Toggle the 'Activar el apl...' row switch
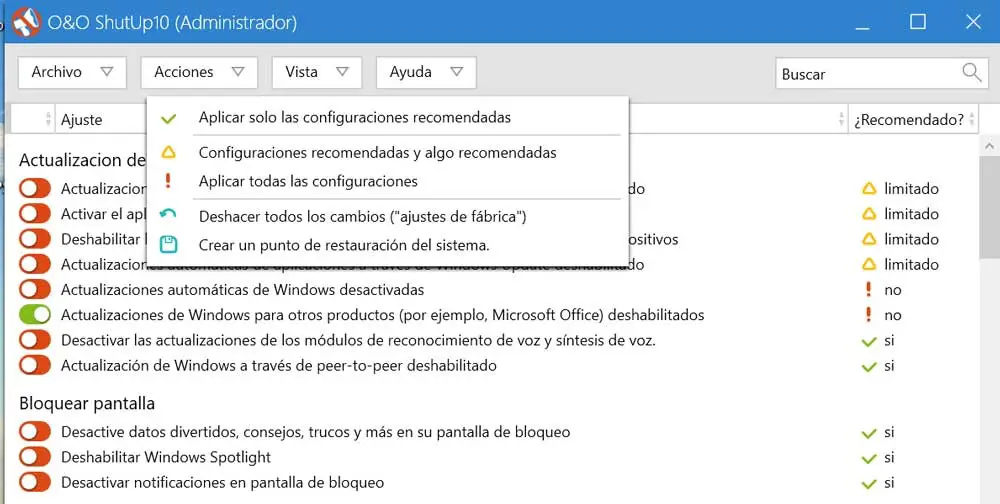 click(x=34, y=214)
